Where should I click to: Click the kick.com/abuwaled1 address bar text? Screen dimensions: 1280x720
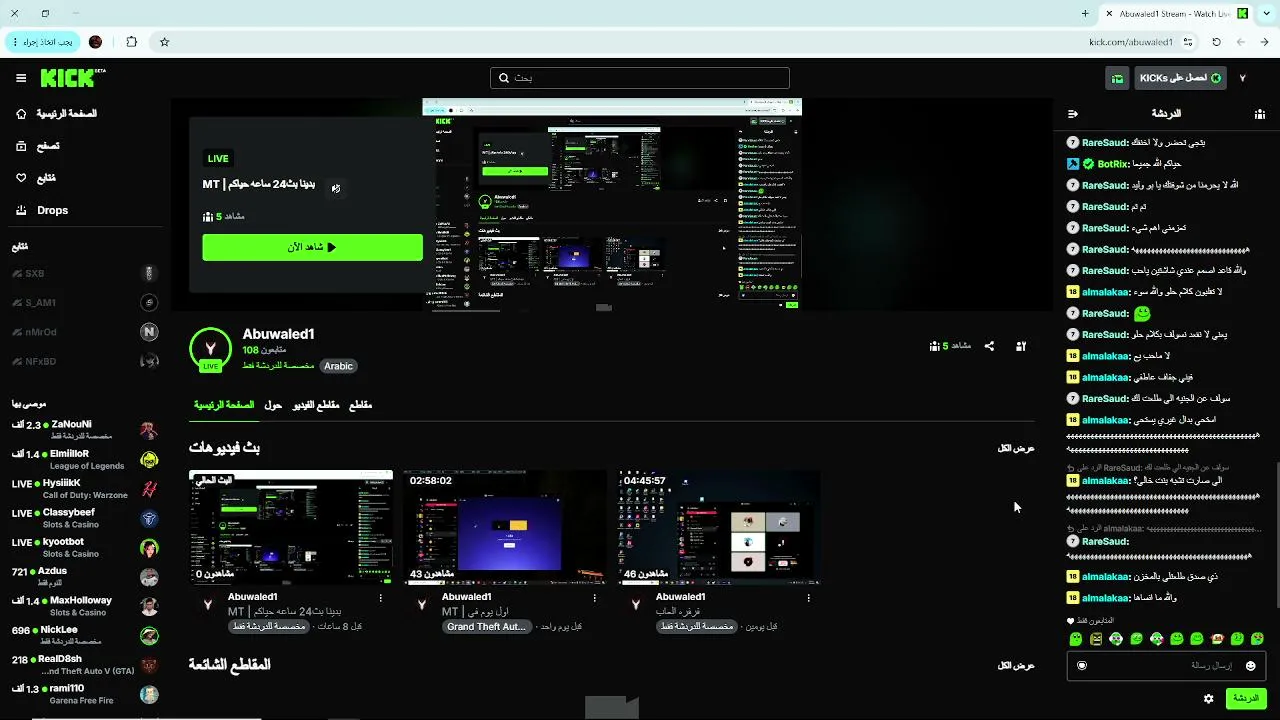[x=1131, y=42]
